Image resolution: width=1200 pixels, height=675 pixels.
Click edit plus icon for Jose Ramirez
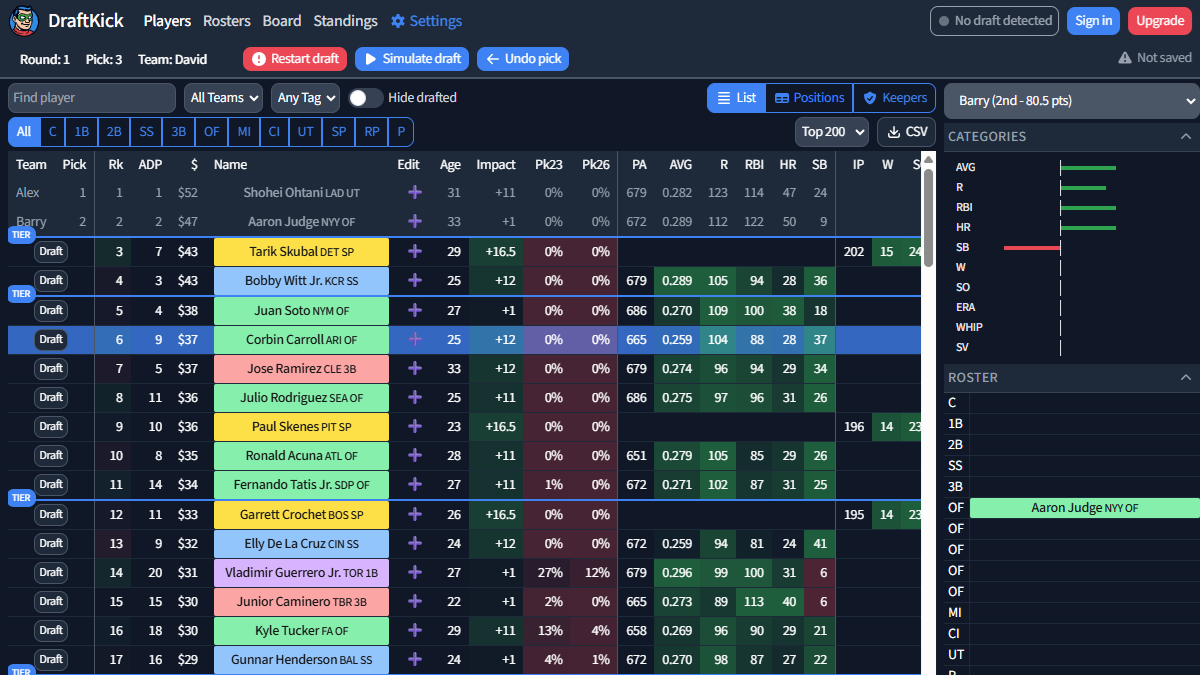415,368
